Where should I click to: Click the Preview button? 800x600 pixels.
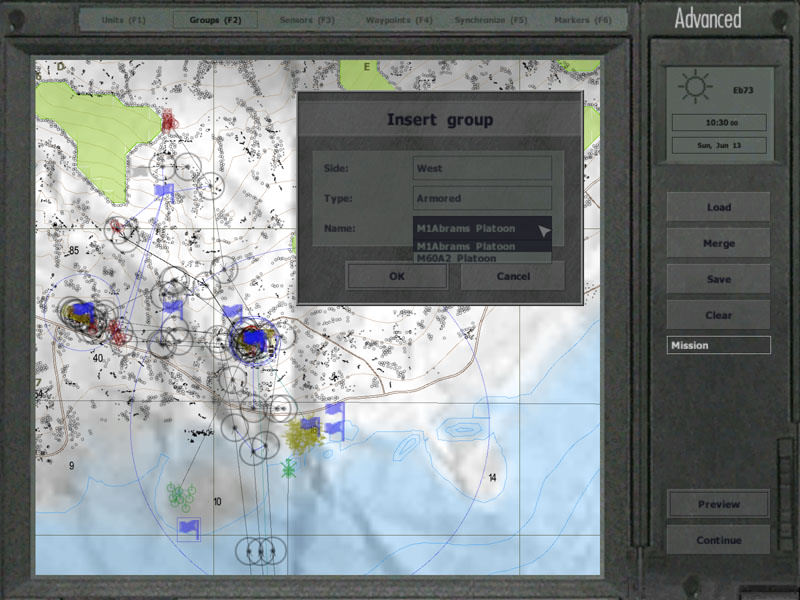[718, 504]
